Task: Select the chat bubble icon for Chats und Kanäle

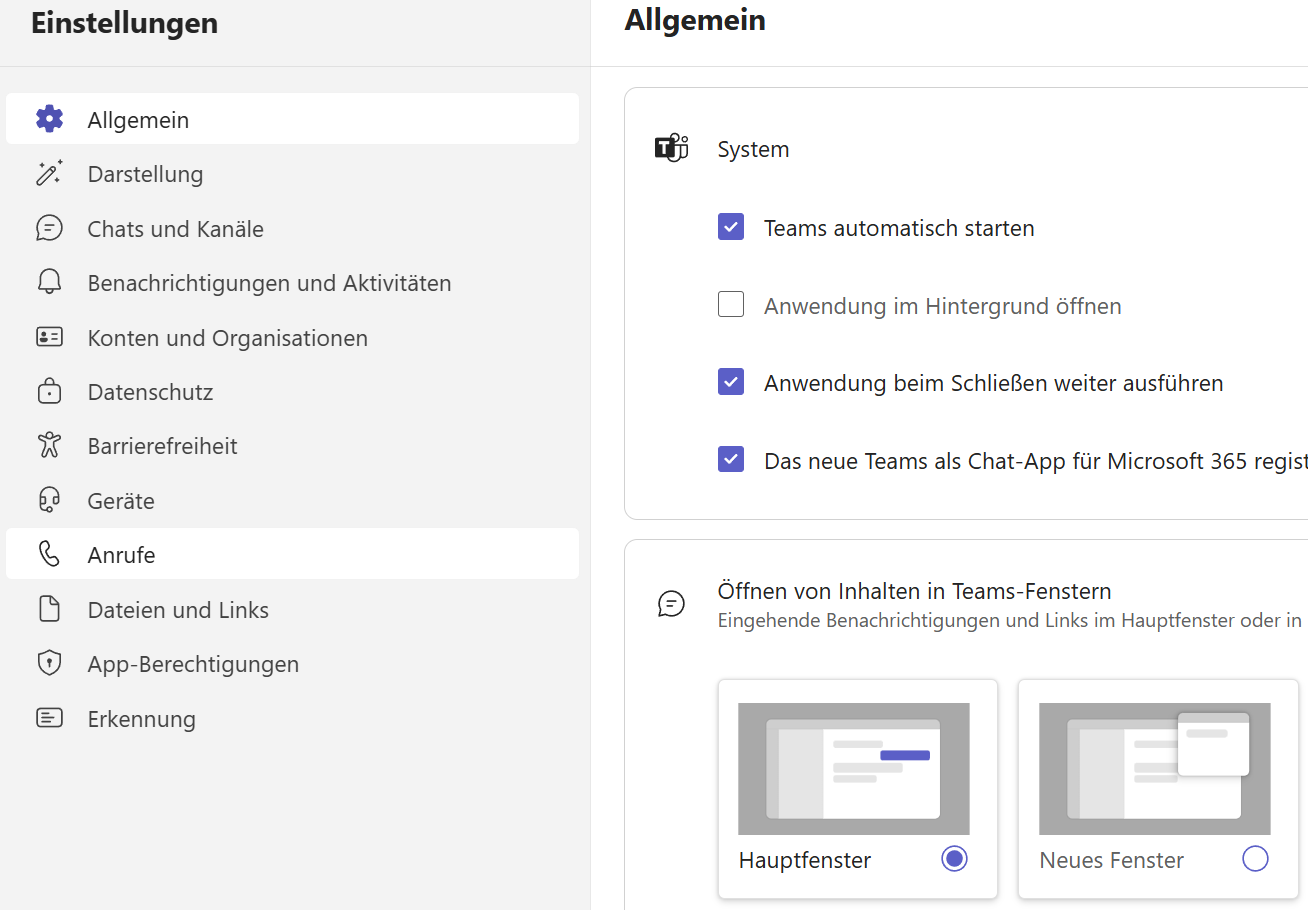Action: point(49,228)
